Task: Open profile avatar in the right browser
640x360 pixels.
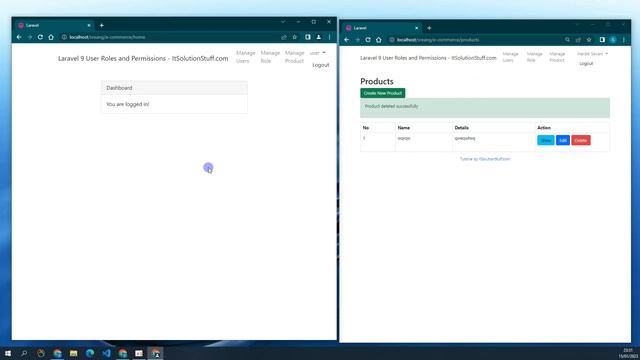Action: 613,40
